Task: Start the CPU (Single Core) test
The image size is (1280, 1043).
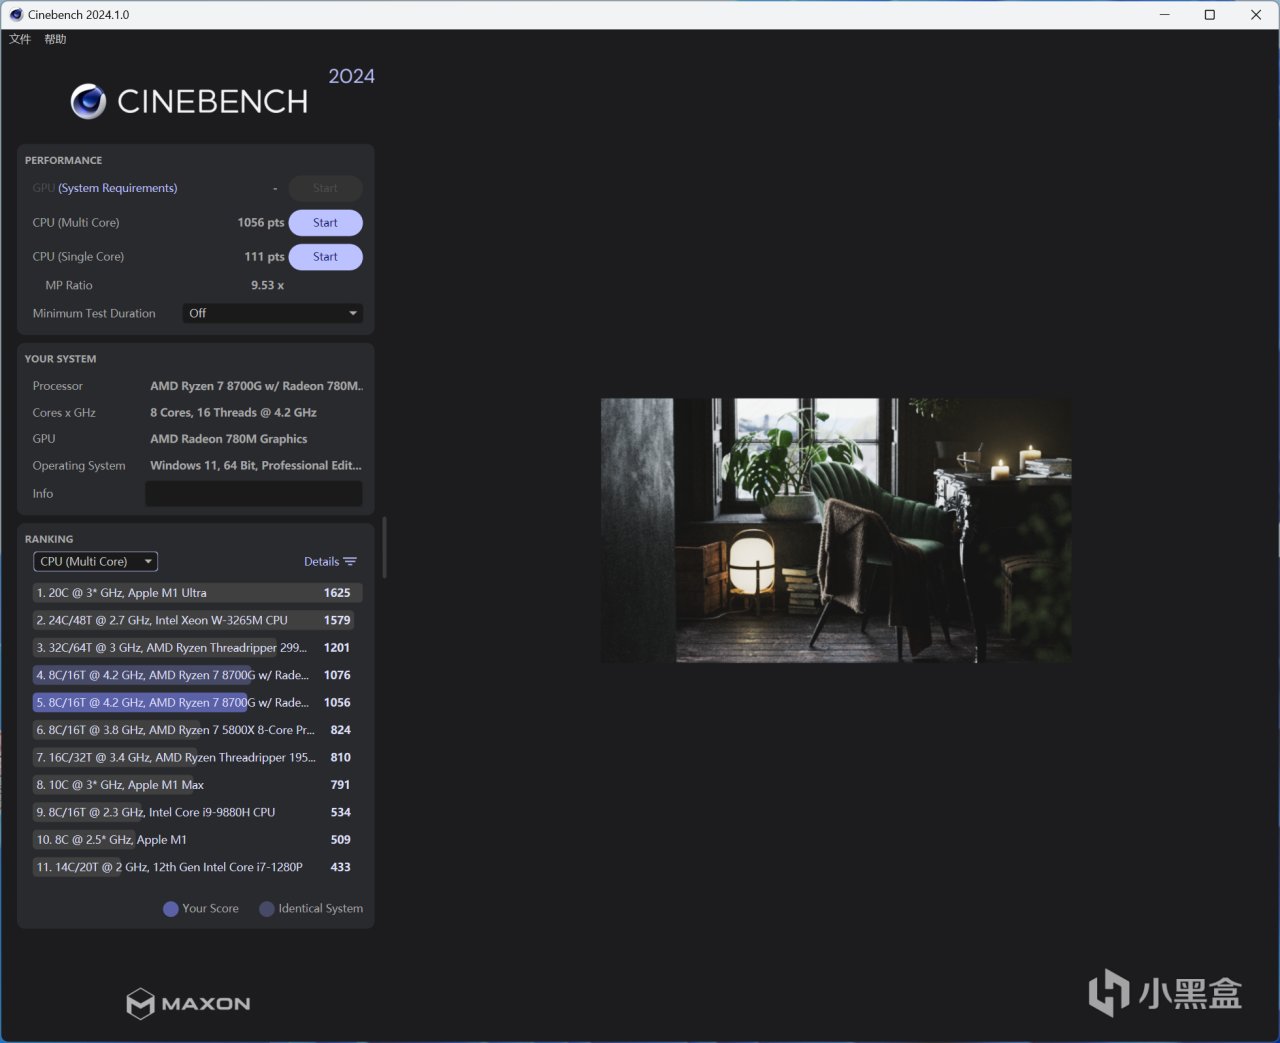Action: tap(325, 257)
